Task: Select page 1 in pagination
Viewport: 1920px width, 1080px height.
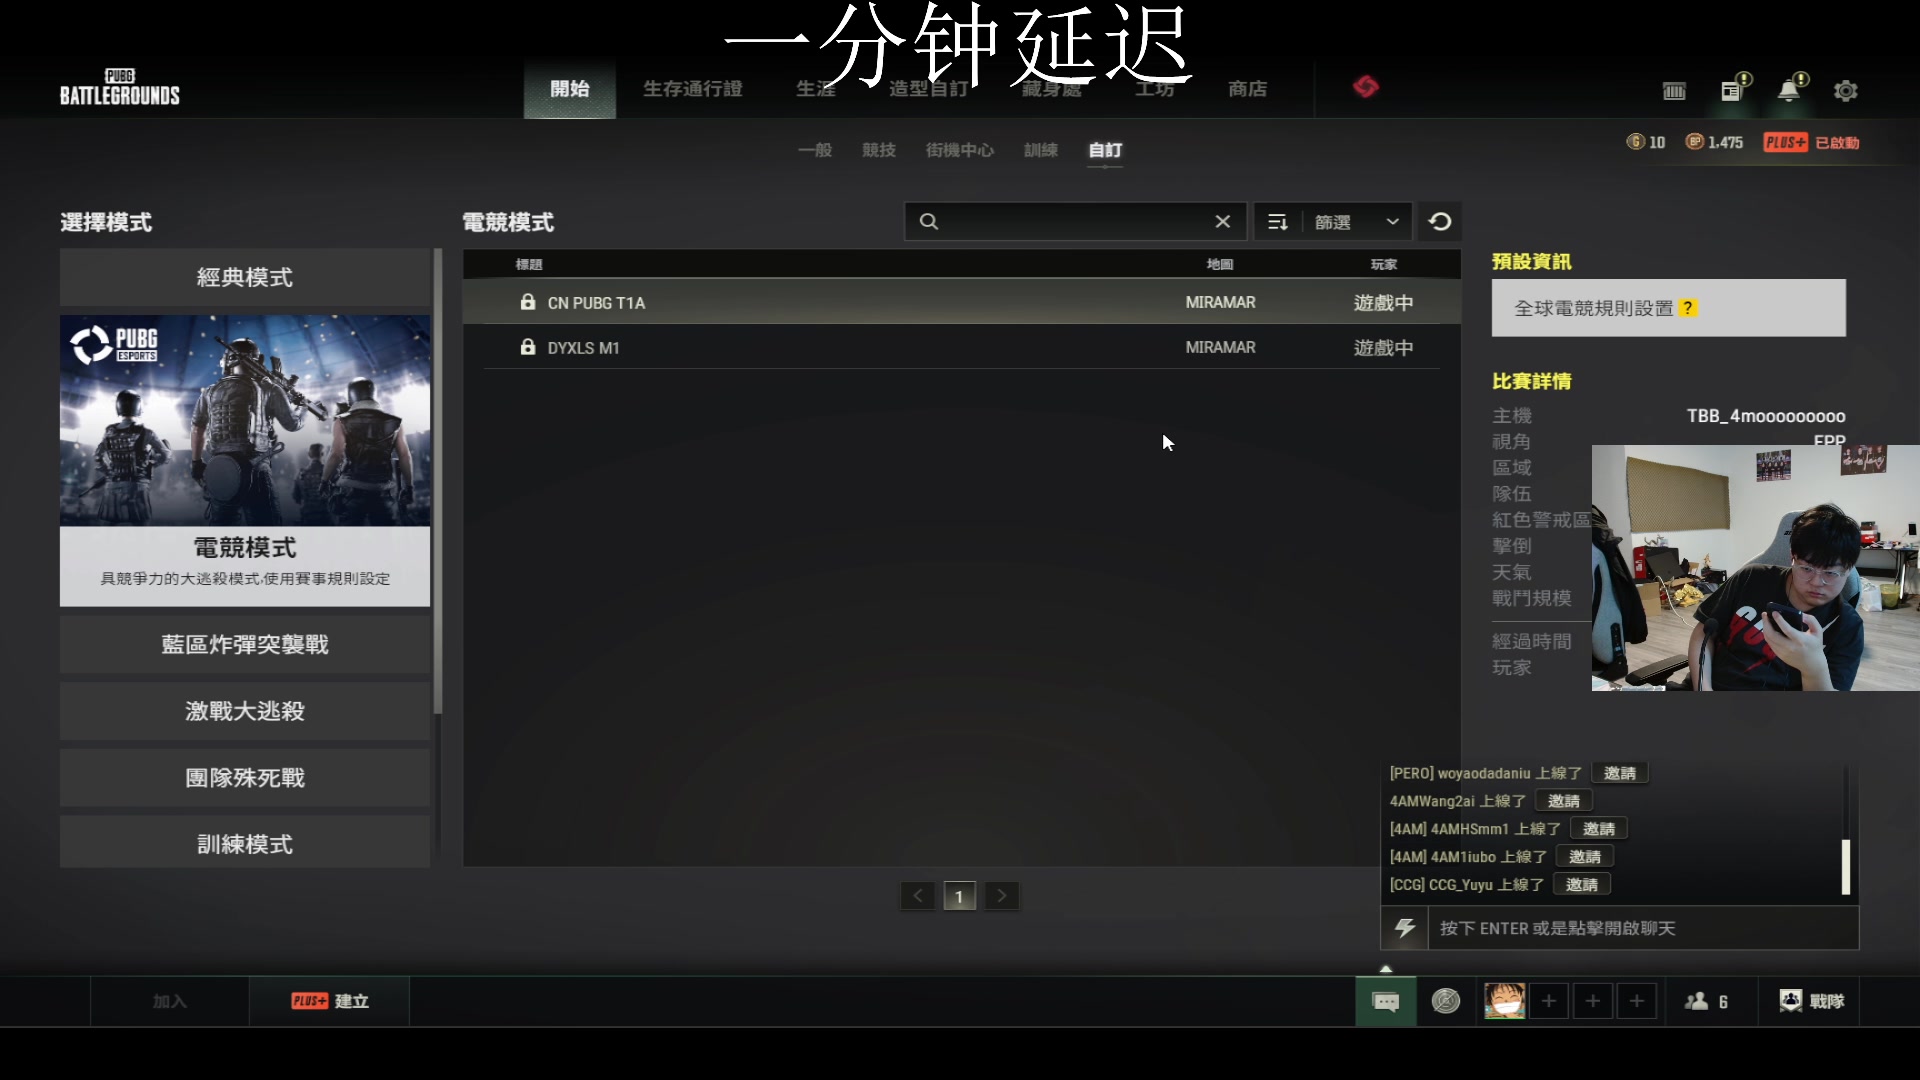Action: [959, 896]
